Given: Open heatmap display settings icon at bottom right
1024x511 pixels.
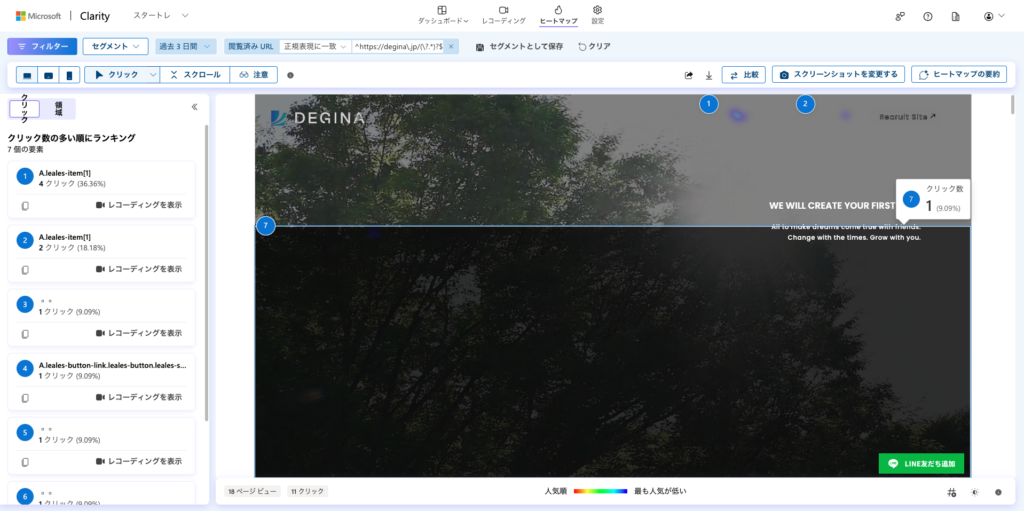Looking at the screenshot, I should pyautogui.click(x=950, y=492).
